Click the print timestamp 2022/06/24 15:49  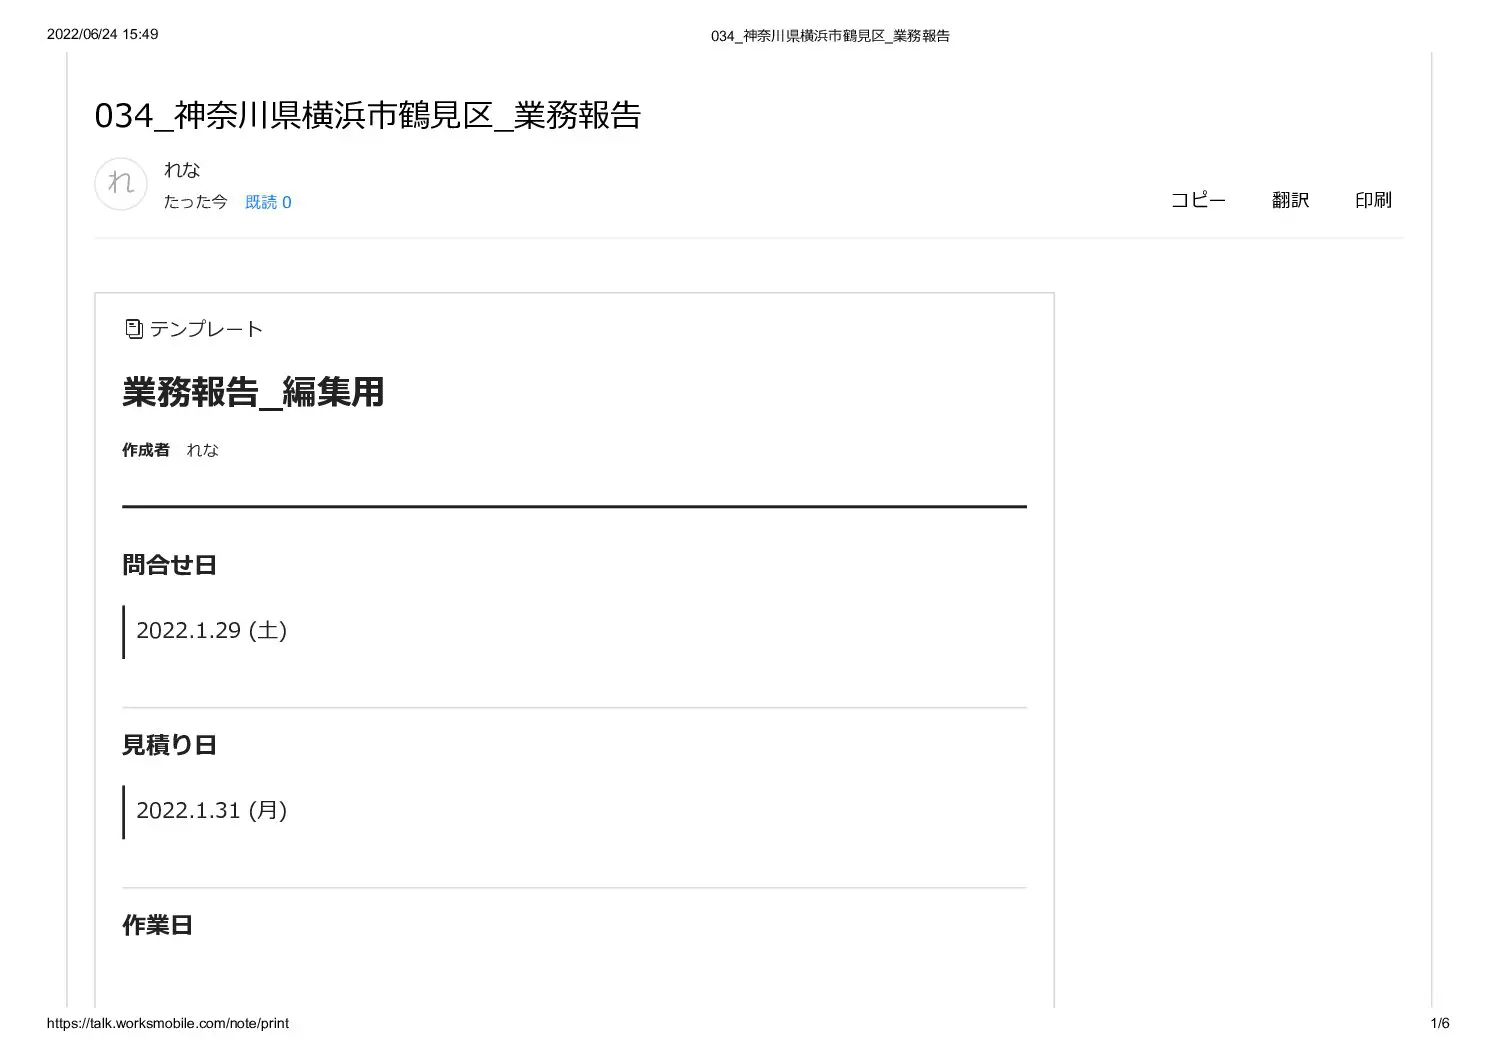coord(102,34)
